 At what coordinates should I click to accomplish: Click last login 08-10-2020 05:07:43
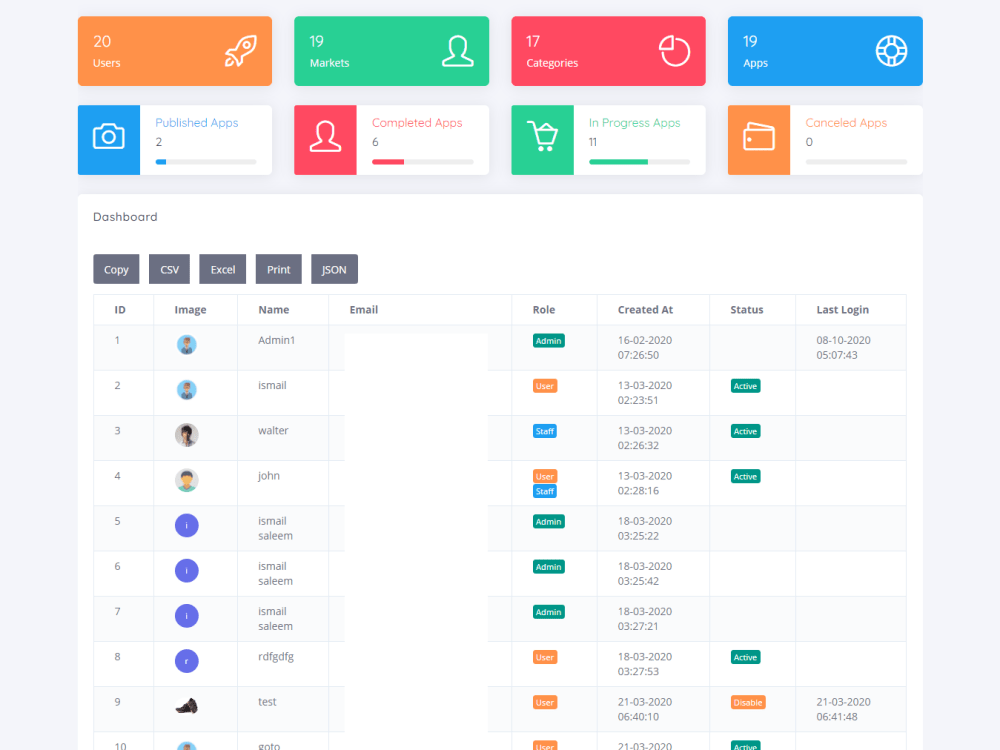coord(843,348)
